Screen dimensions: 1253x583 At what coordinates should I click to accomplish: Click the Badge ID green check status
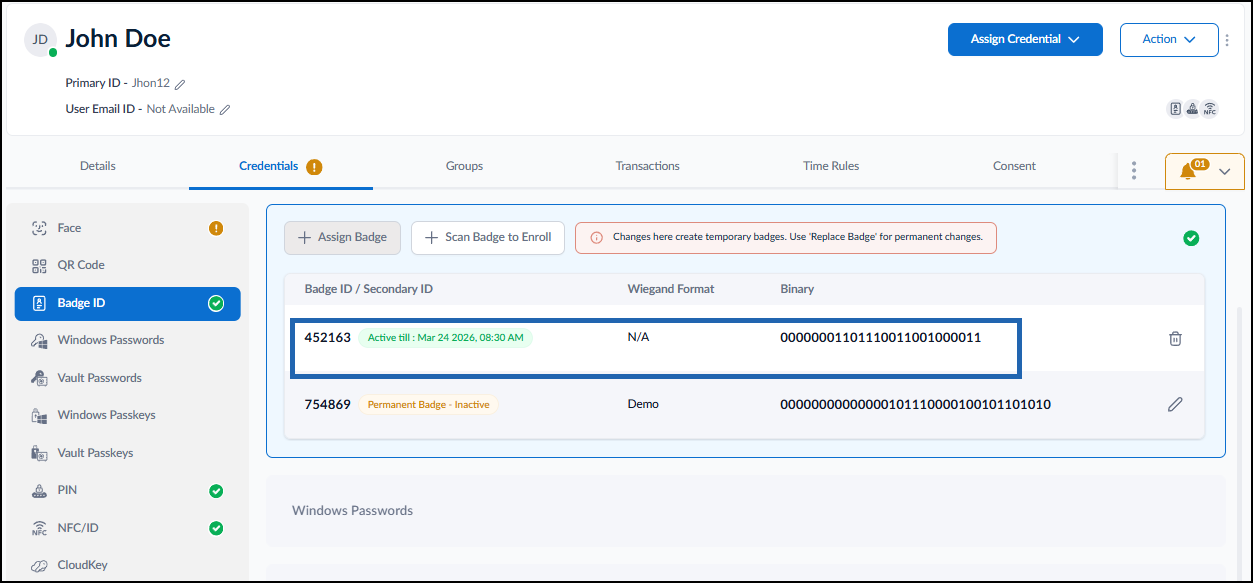(x=216, y=303)
